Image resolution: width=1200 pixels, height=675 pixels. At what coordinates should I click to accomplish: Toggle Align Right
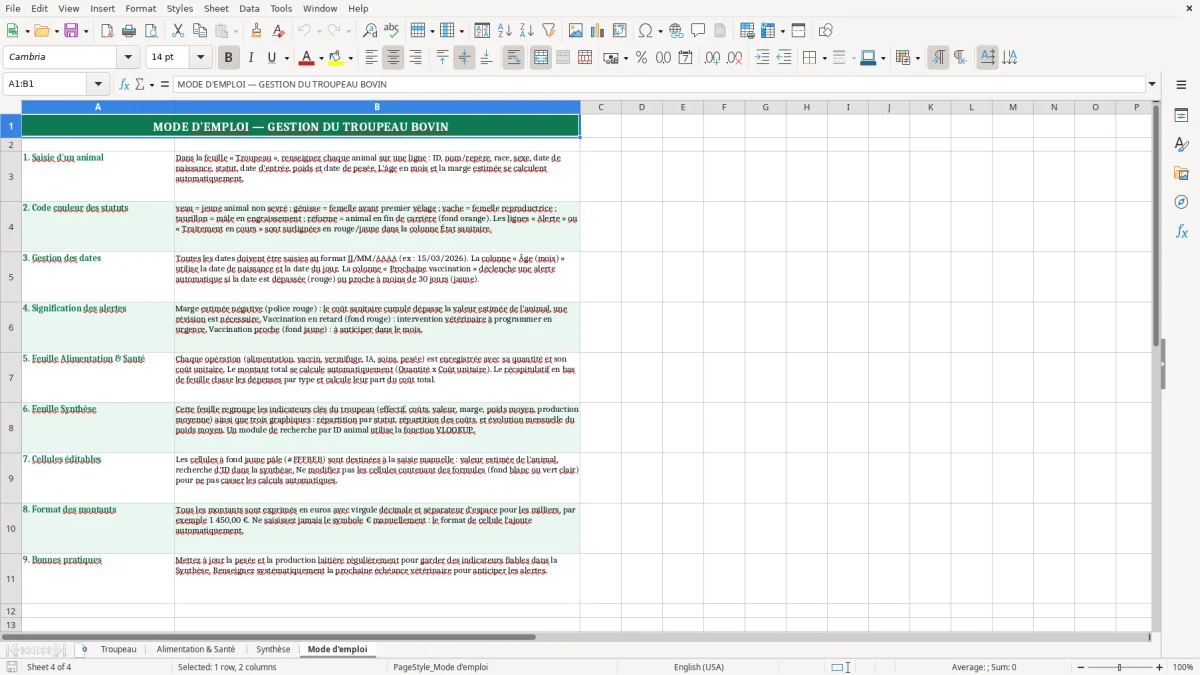pos(415,58)
